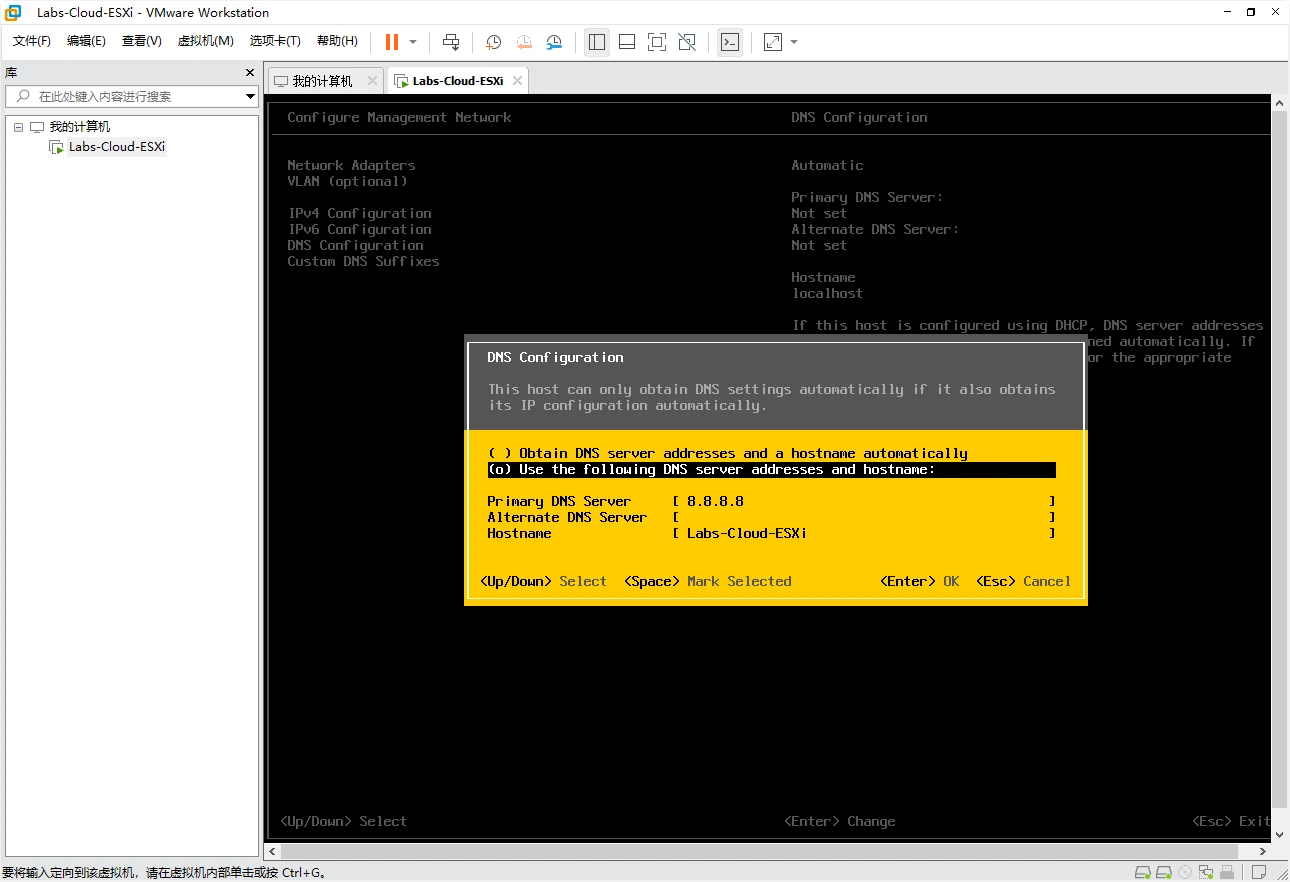Open the stretch guest dropdown arrow

tap(794, 42)
